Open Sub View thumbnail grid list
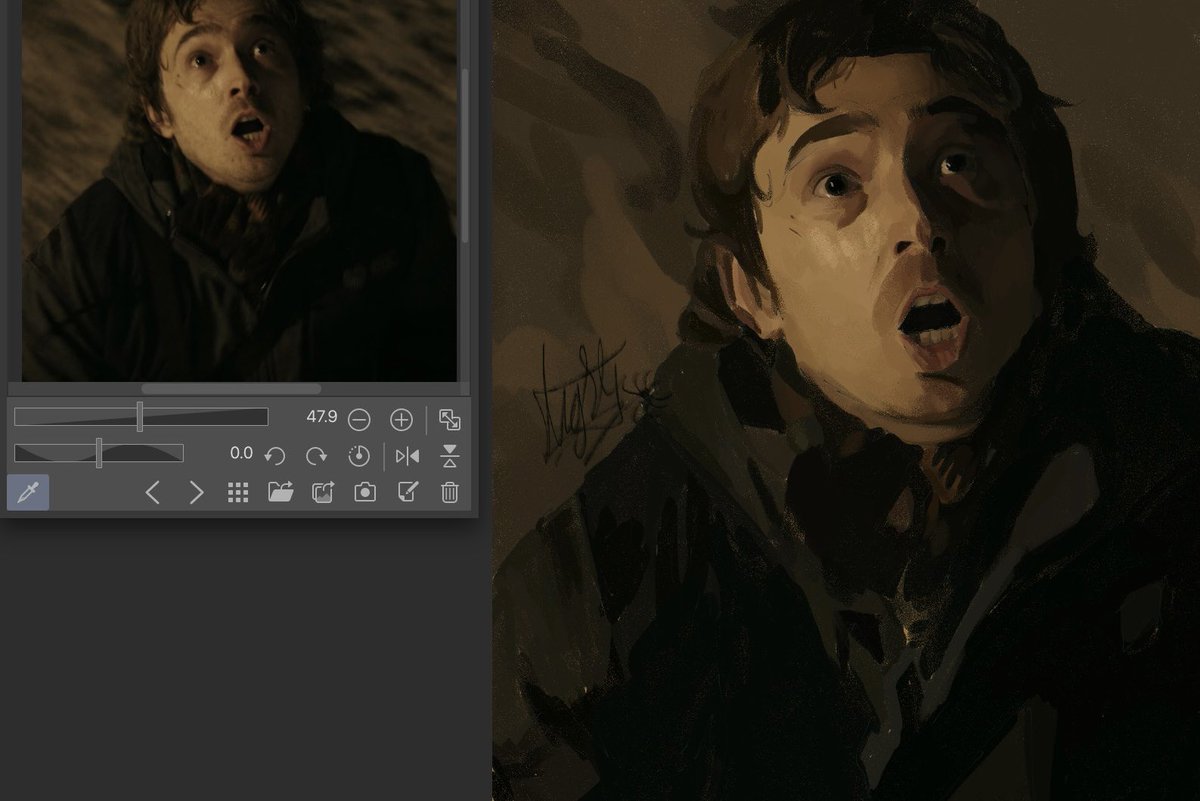Image resolution: width=1200 pixels, height=801 pixels. coord(238,492)
